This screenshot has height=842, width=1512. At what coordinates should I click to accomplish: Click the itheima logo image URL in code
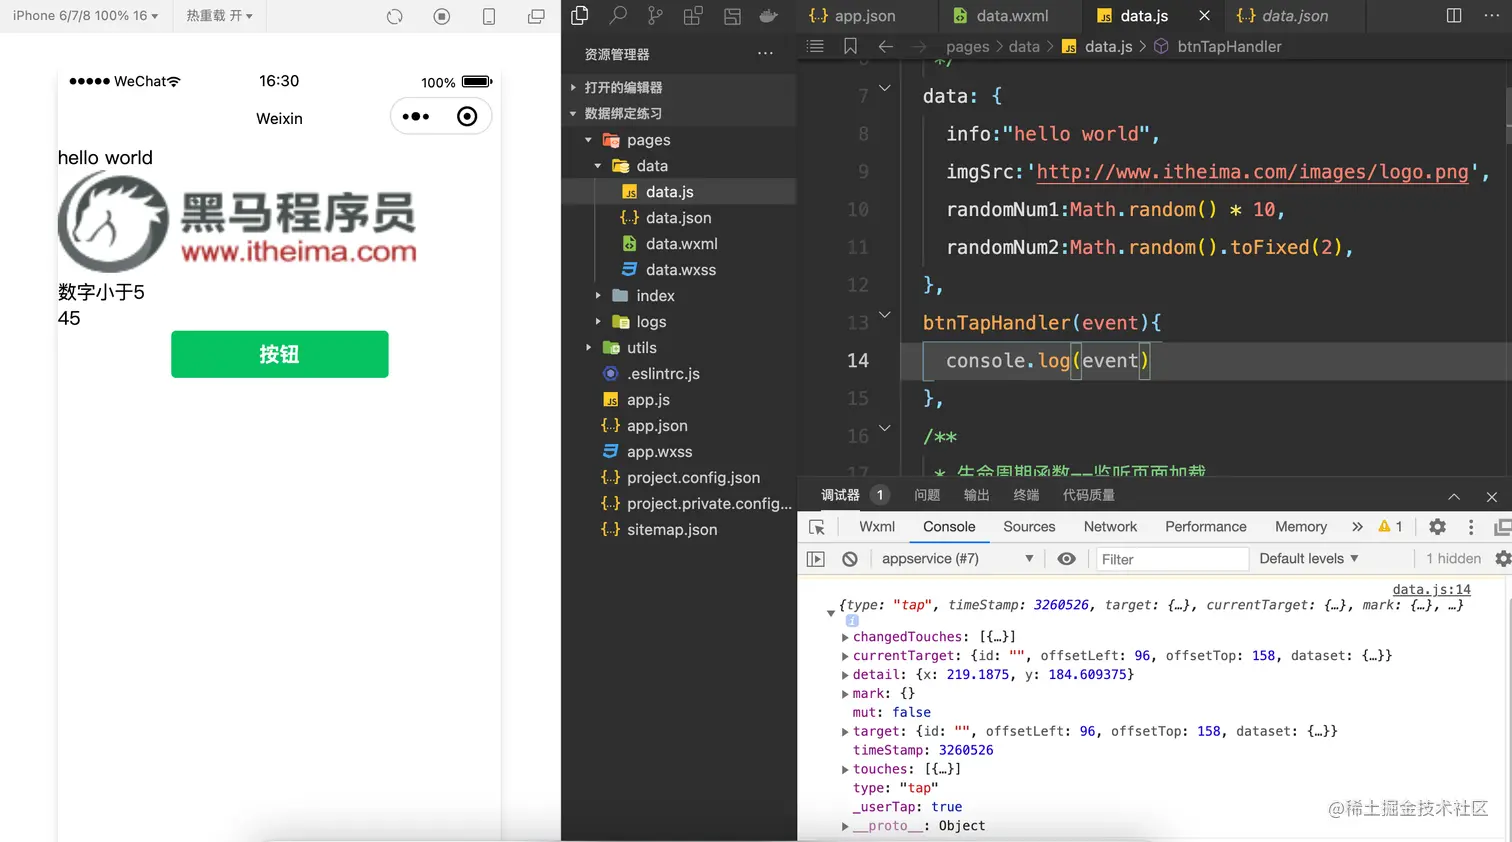[x=1253, y=172]
